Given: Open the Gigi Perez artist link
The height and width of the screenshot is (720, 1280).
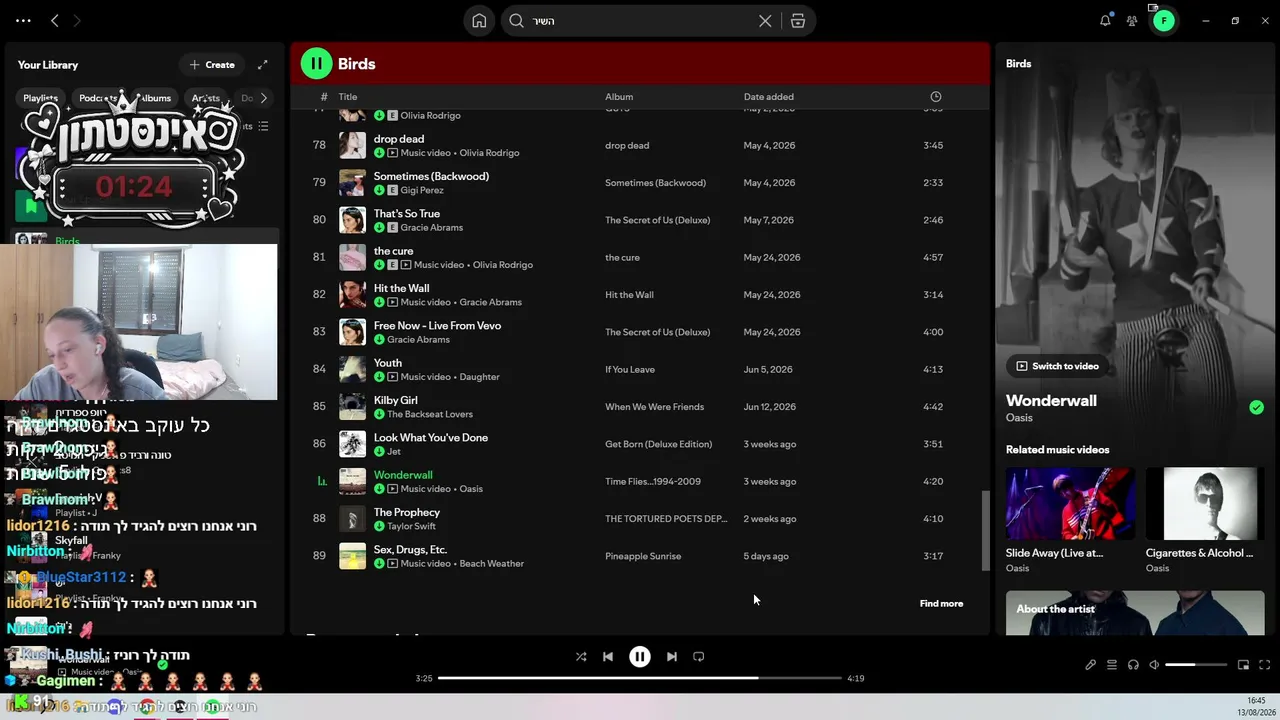Looking at the screenshot, I should click(x=421, y=190).
